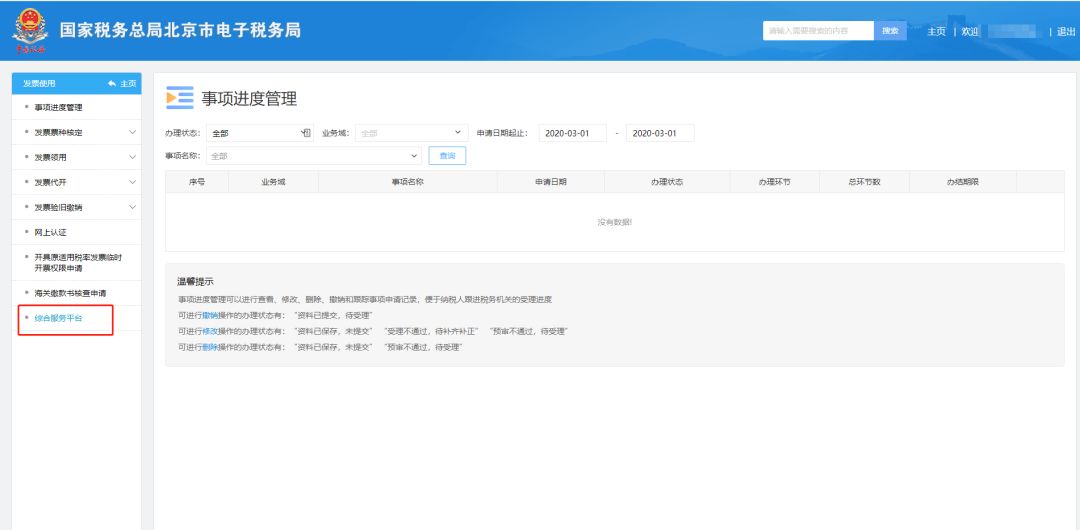Click the 发票使用 sidebar header
Viewport: 1080px width, 530px height.
pos(39,83)
